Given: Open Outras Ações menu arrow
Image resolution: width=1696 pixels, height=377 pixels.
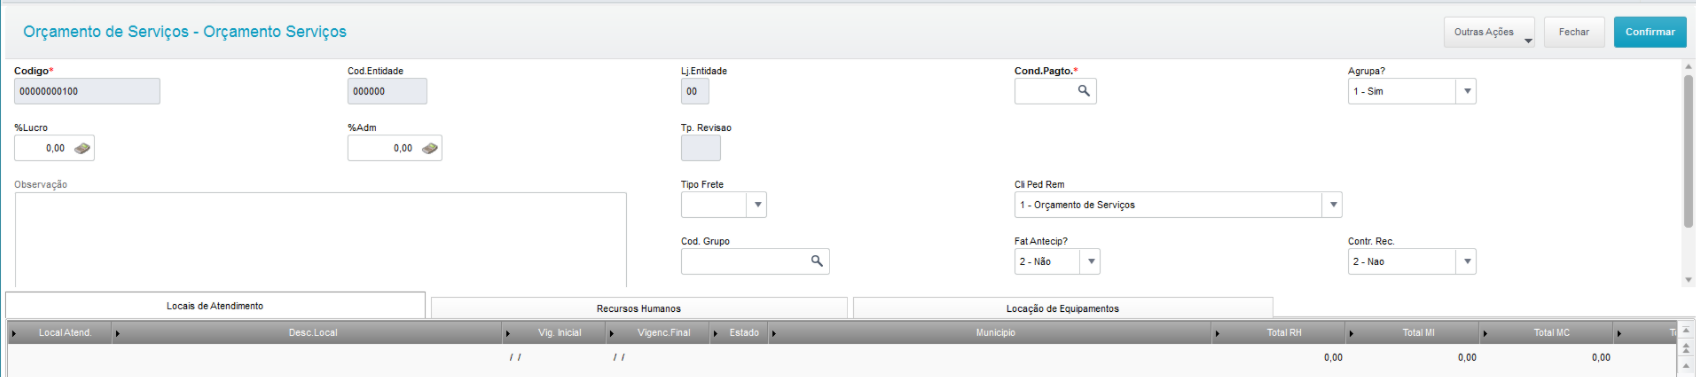Looking at the screenshot, I should pyautogui.click(x=1528, y=41).
